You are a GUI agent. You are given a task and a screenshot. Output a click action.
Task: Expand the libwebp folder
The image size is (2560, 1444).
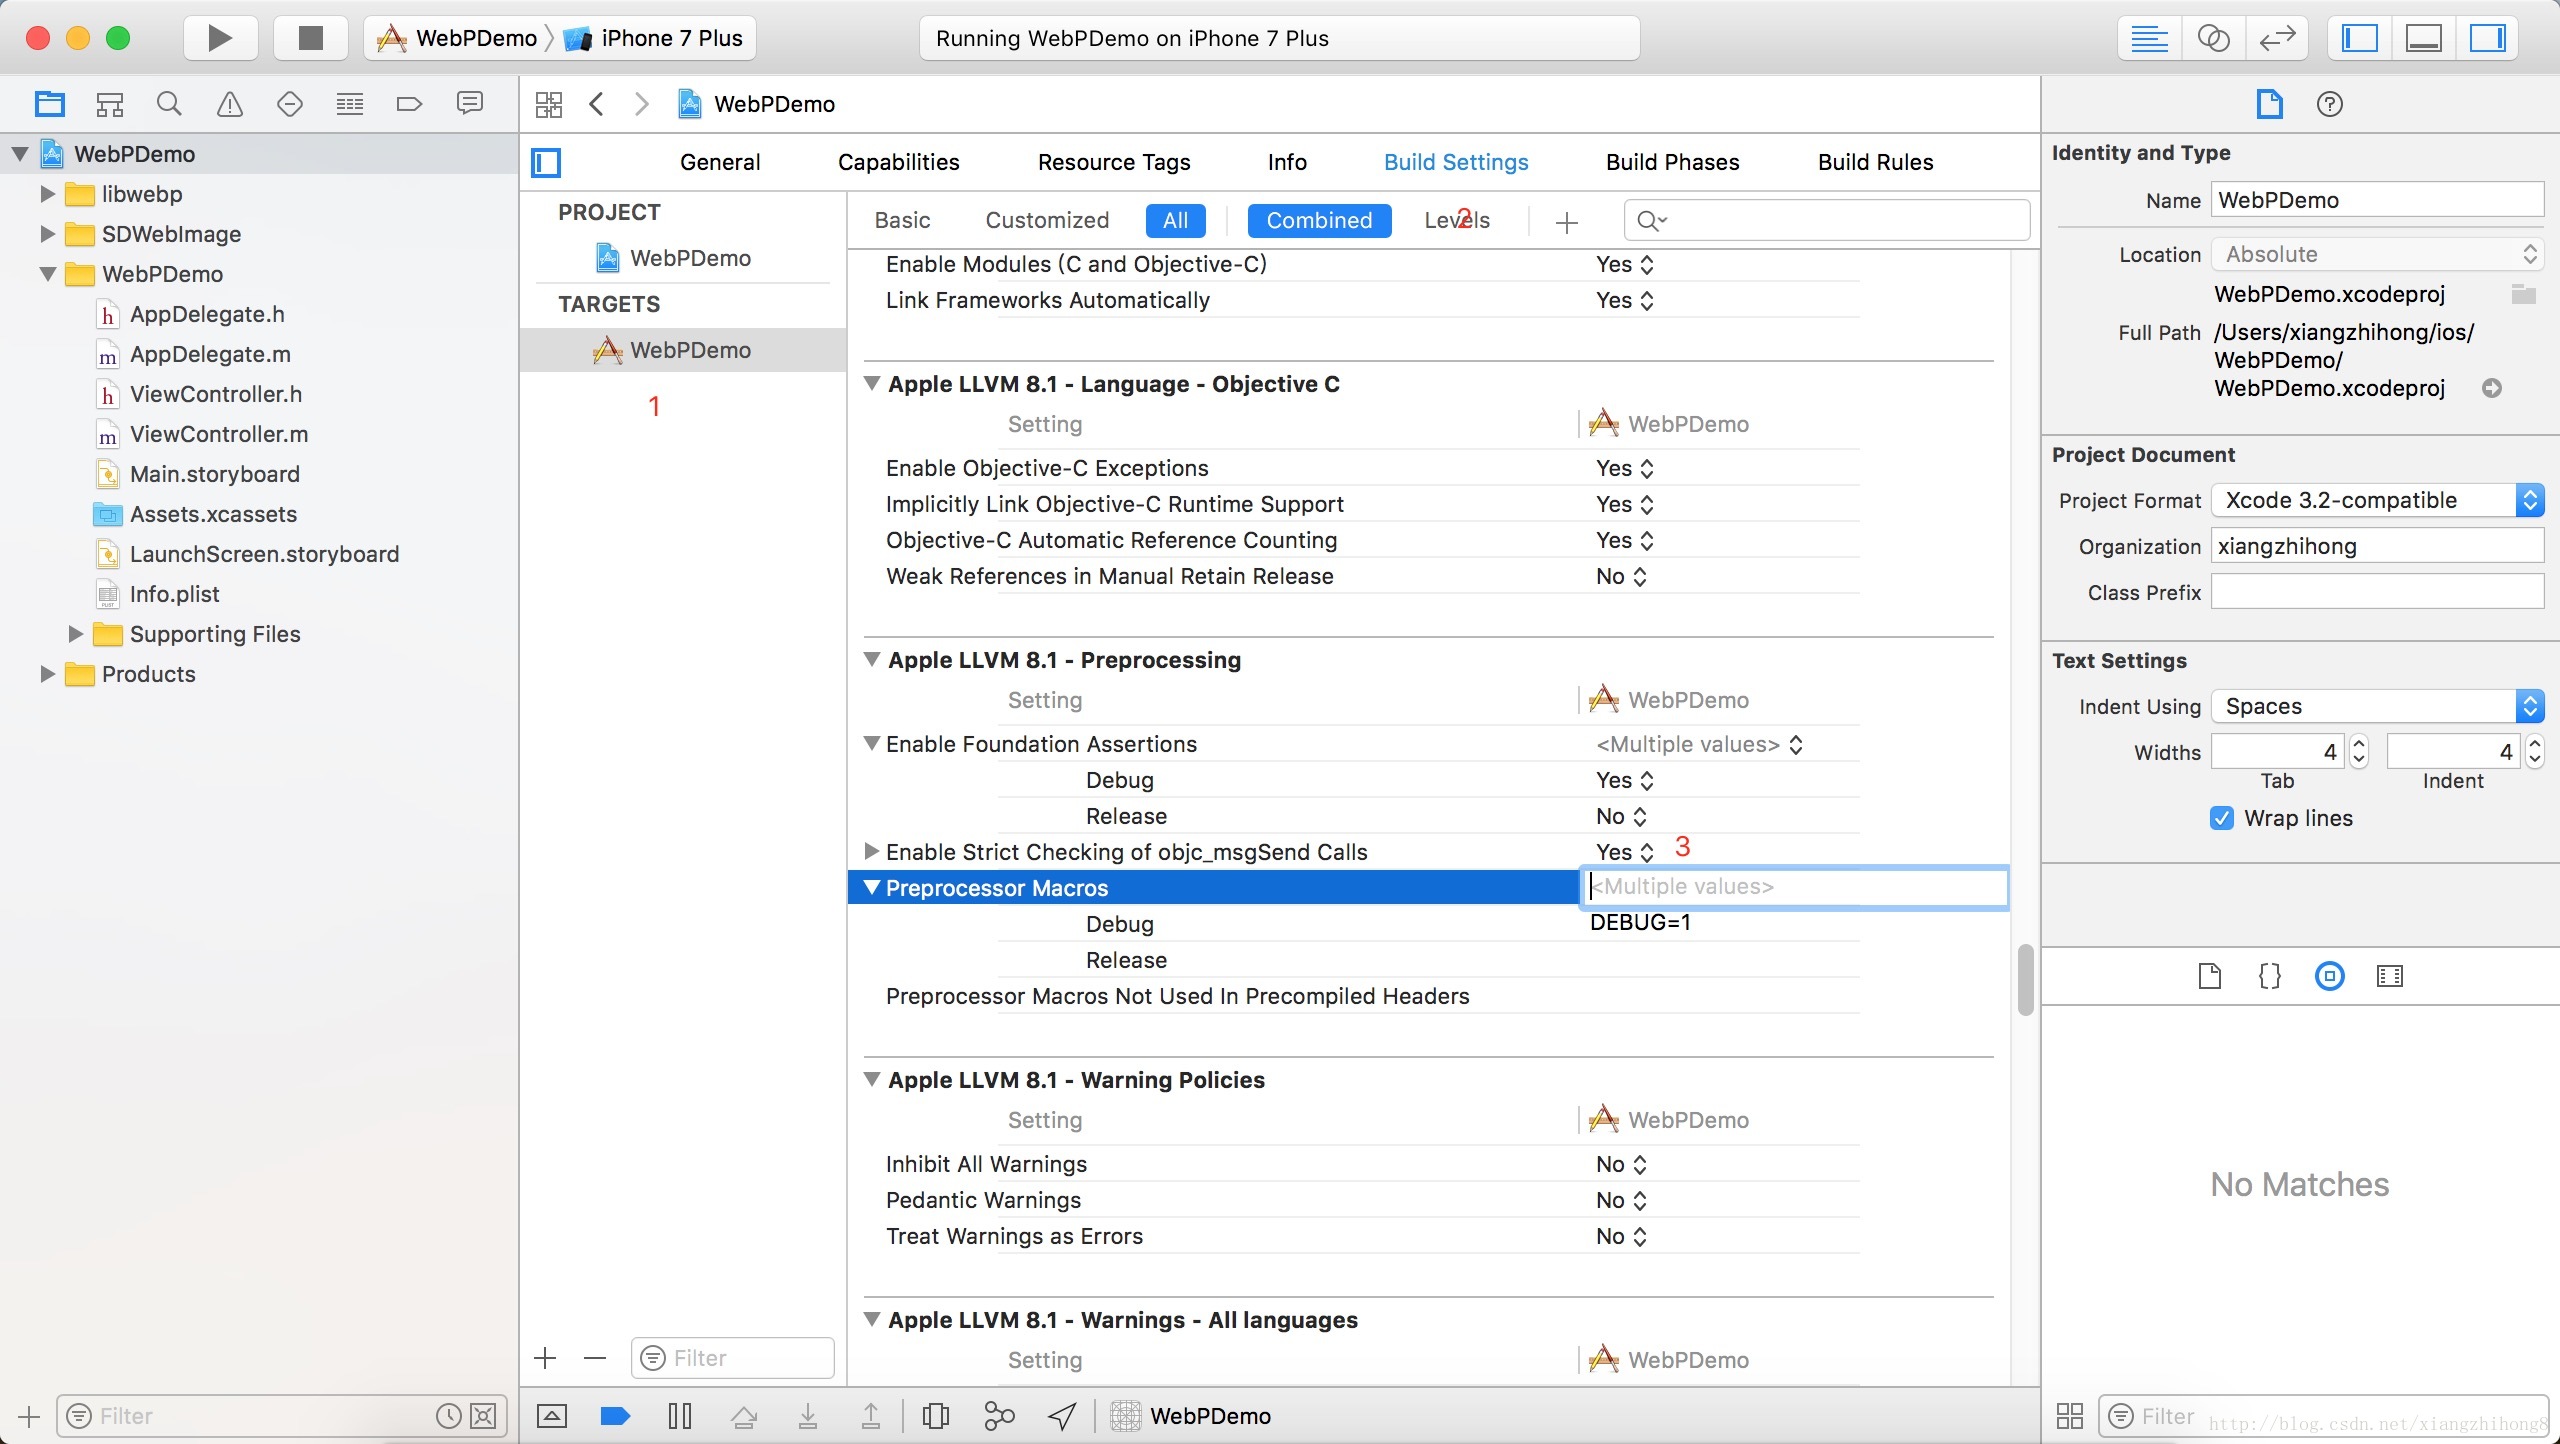(46, 194)
